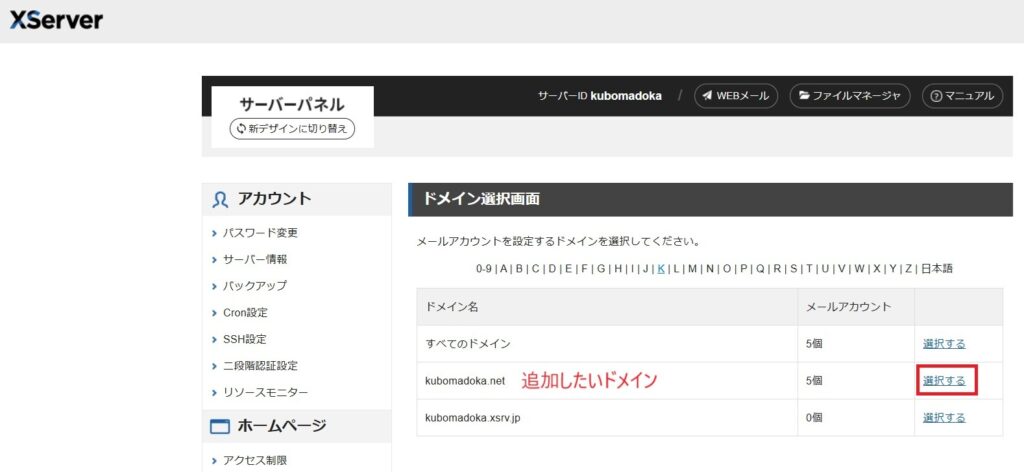The height and width of the screenshot is (472, 1024).
Task: Select kubomadoka.xsrv.jp row's 選択する link
Action: [x=944, y=417]
